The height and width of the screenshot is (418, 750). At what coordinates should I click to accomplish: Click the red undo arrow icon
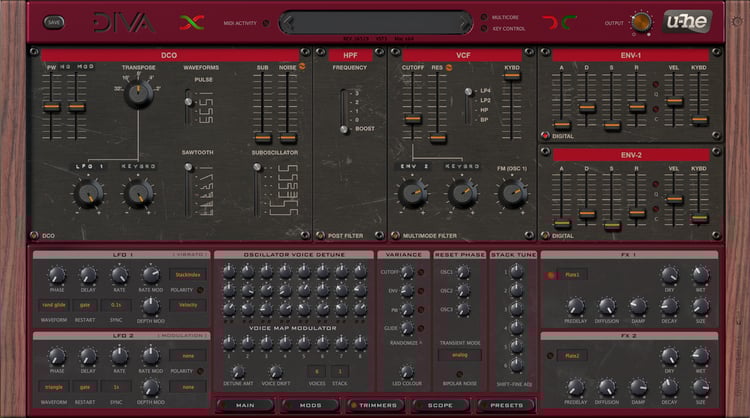coord(551,22)
